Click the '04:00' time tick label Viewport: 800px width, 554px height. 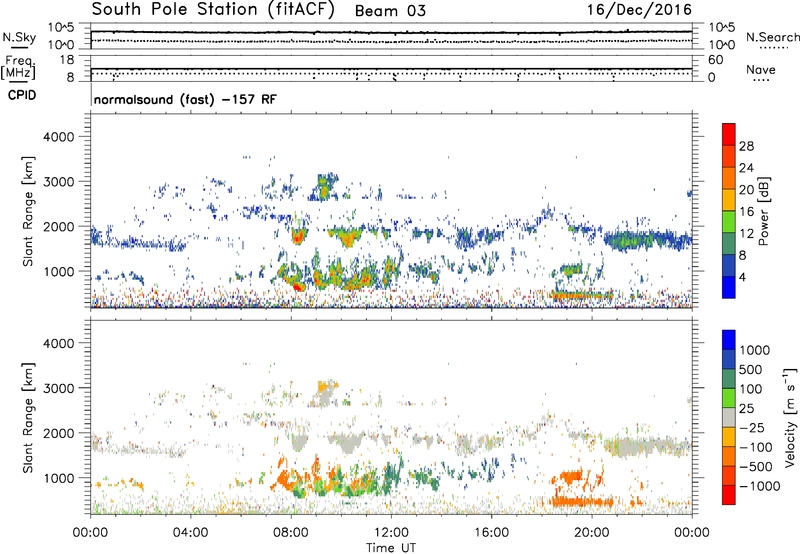click(190, 533)
